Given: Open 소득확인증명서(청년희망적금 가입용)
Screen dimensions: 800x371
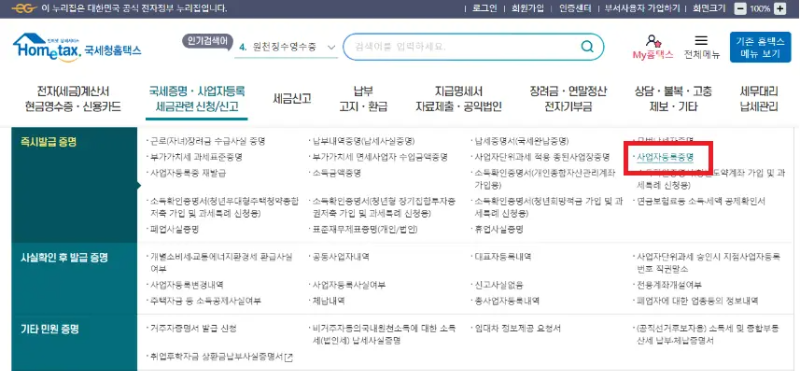Looking at the screenshot, I should [548, 207].
